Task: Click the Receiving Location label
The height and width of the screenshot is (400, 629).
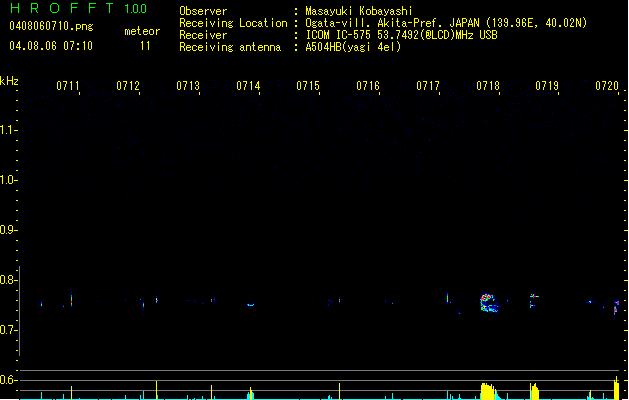Action: pyautogui.click(x=233, y=23)
